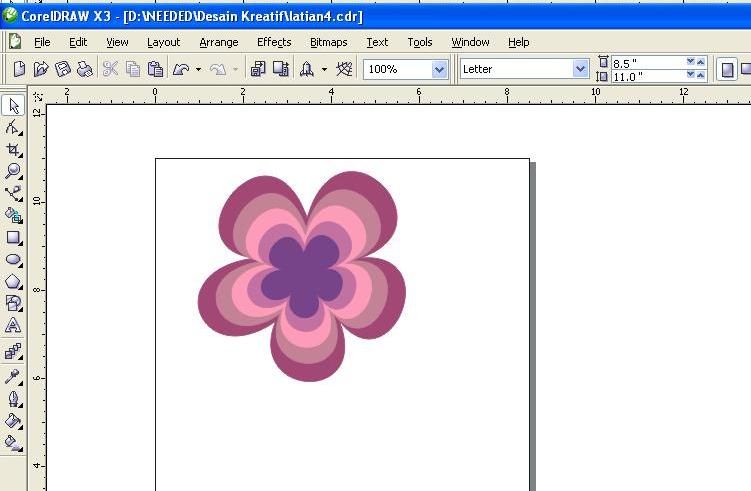Viewport: 751px width, 491px height.
Task: Select the Crop tool
Action: (13, 150)
